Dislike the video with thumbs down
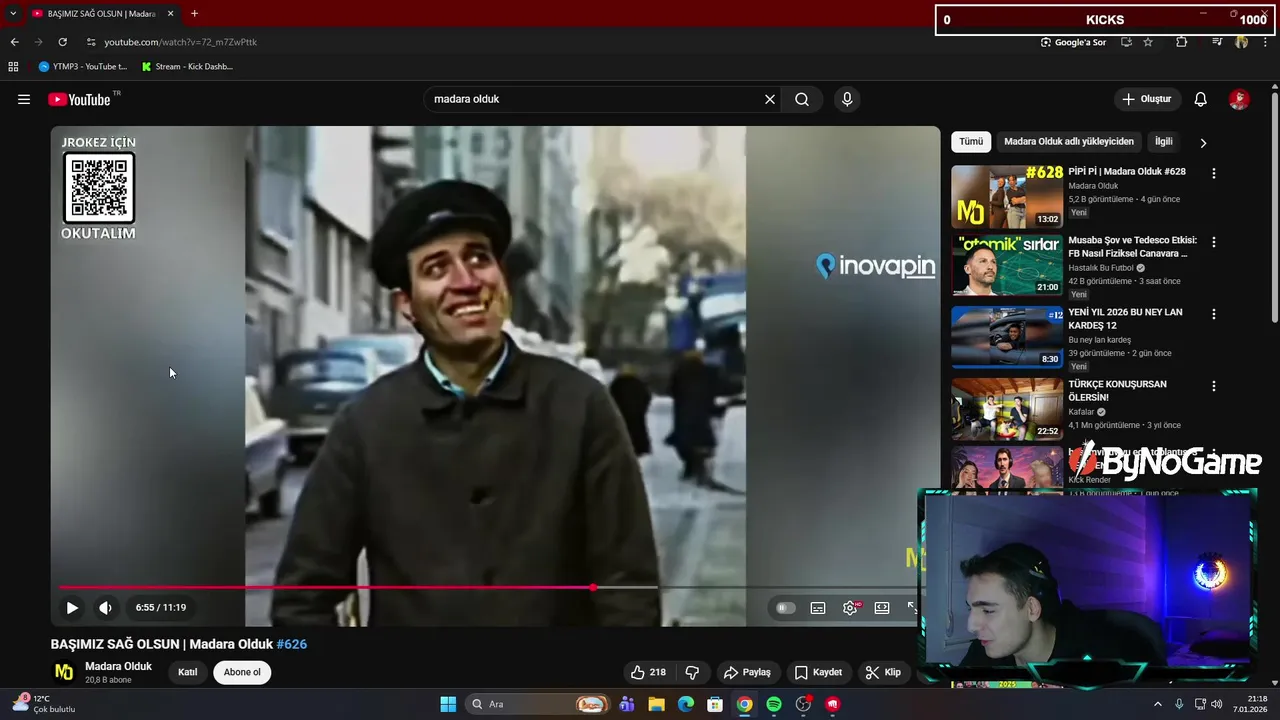1280x720 pixels. [x=691, y=672]
